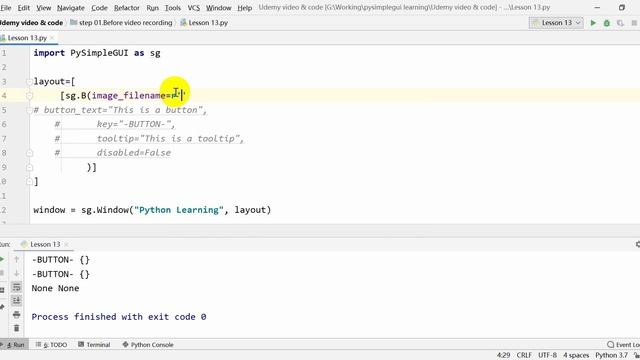Toggle comment fold marker on line 5
Screen dimensions: 640x360
tap(29, 110)
